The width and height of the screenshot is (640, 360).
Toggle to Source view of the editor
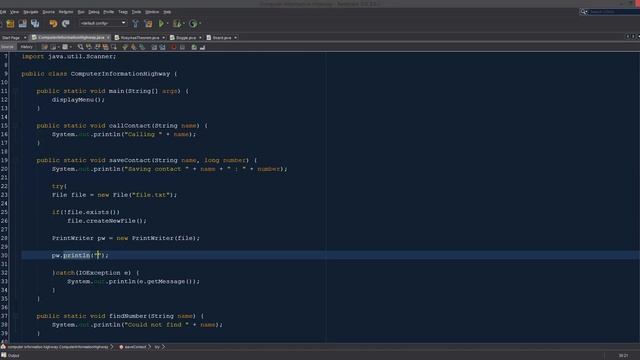(7, 47)
